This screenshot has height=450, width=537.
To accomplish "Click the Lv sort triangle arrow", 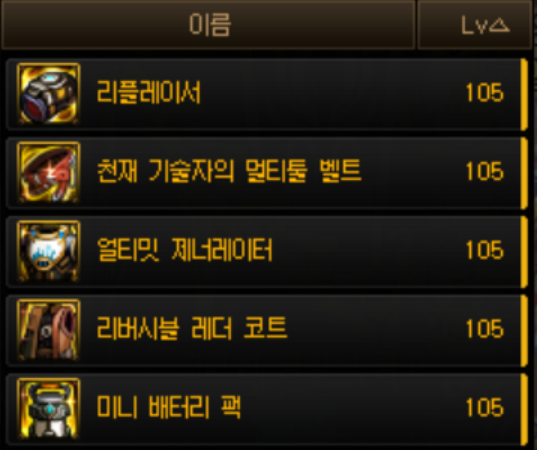I will click(499, 26).
